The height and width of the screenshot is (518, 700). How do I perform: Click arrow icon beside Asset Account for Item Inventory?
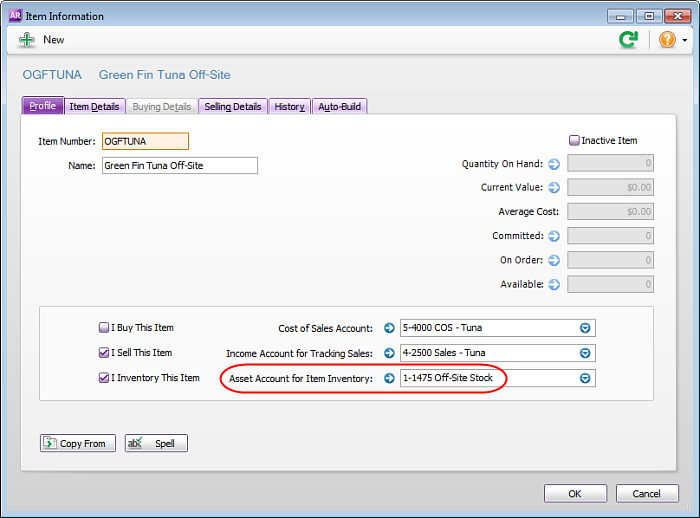pos(389,378)
